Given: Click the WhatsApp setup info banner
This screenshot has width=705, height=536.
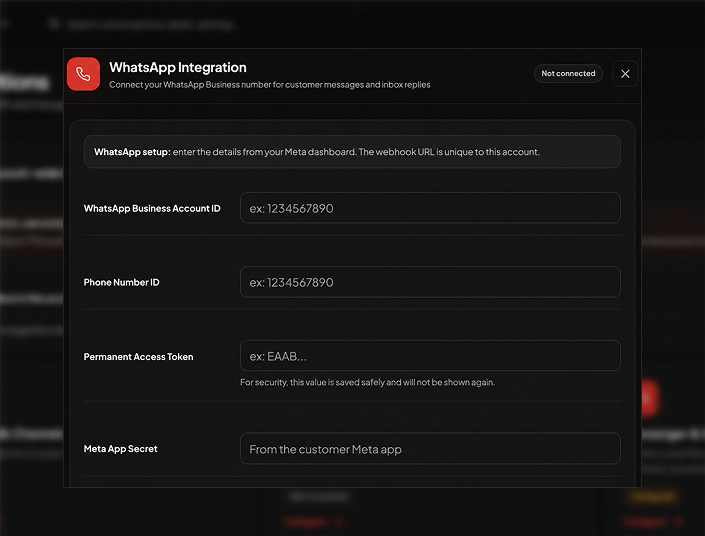Looking at the screenshot, I should pos(352,152).
